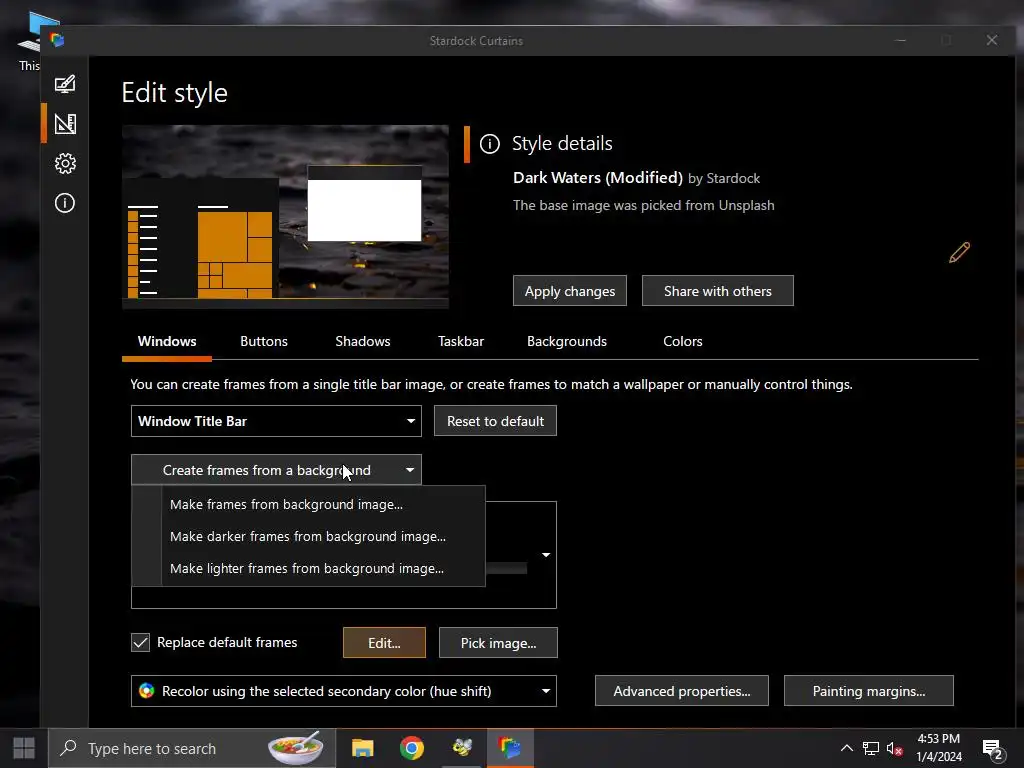Viewport: 1024px width, 768px height.
Task: Switch to the Windows tab
Action: (167, 341)
